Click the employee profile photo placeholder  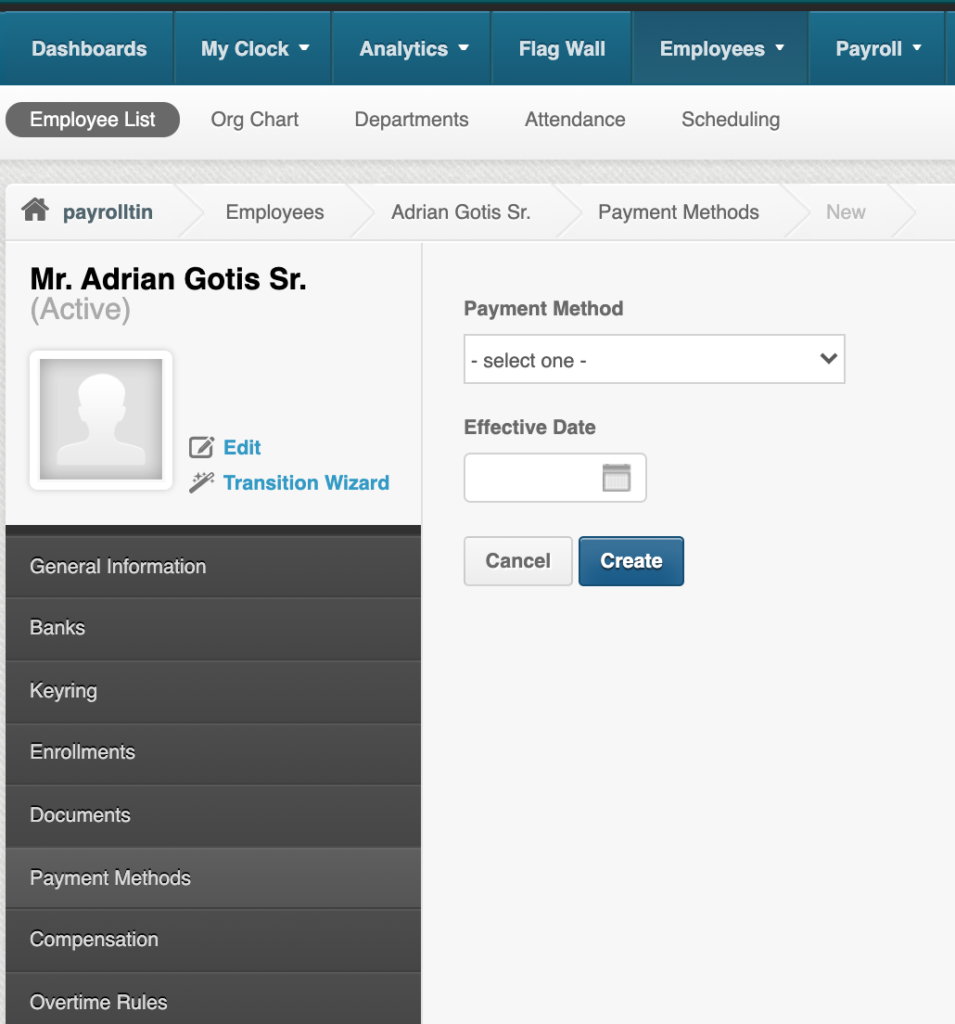(100, 419)
